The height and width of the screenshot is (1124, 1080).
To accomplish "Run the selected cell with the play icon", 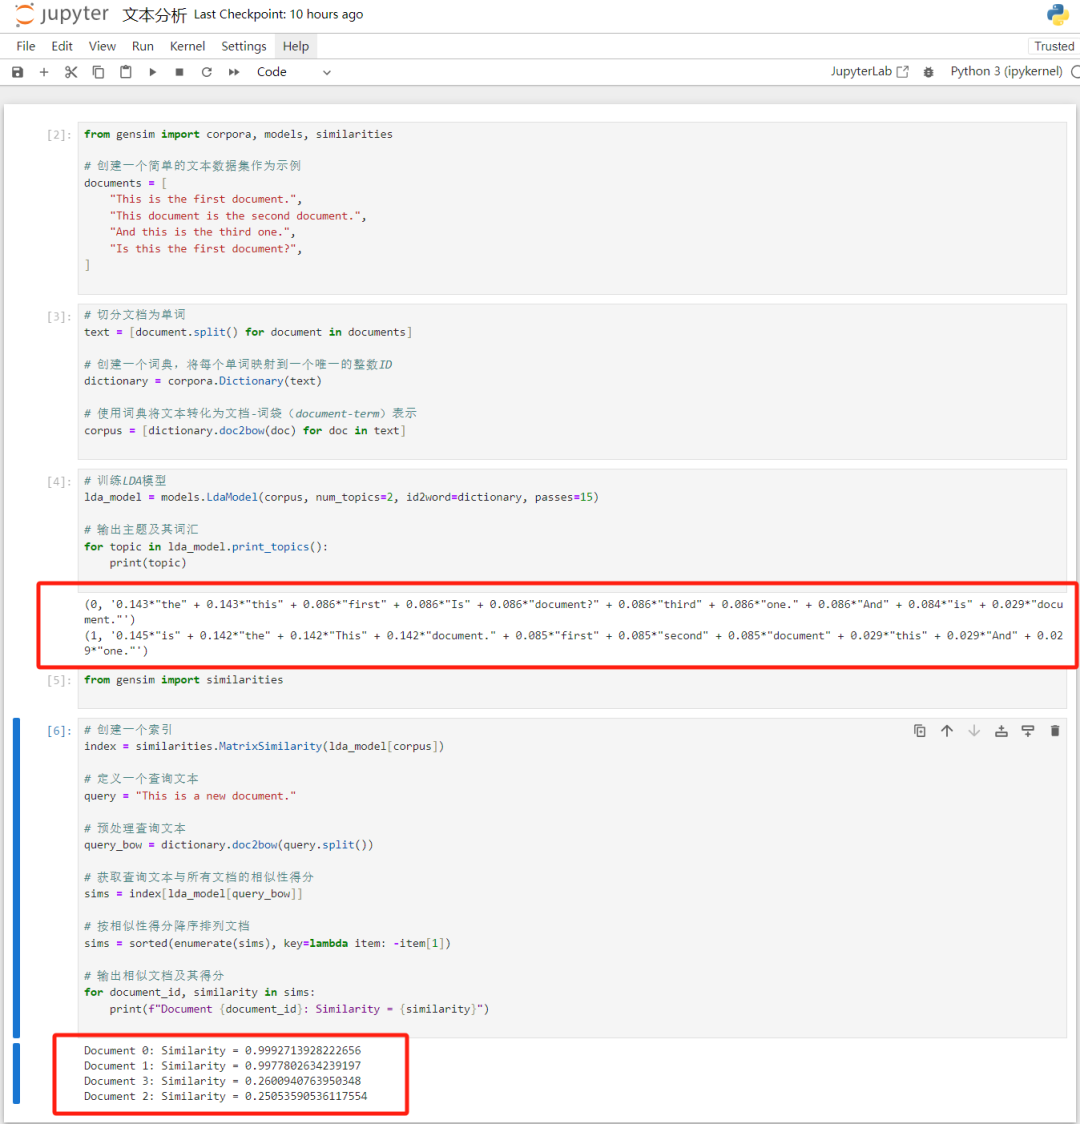I will click(x=153, y=72).
